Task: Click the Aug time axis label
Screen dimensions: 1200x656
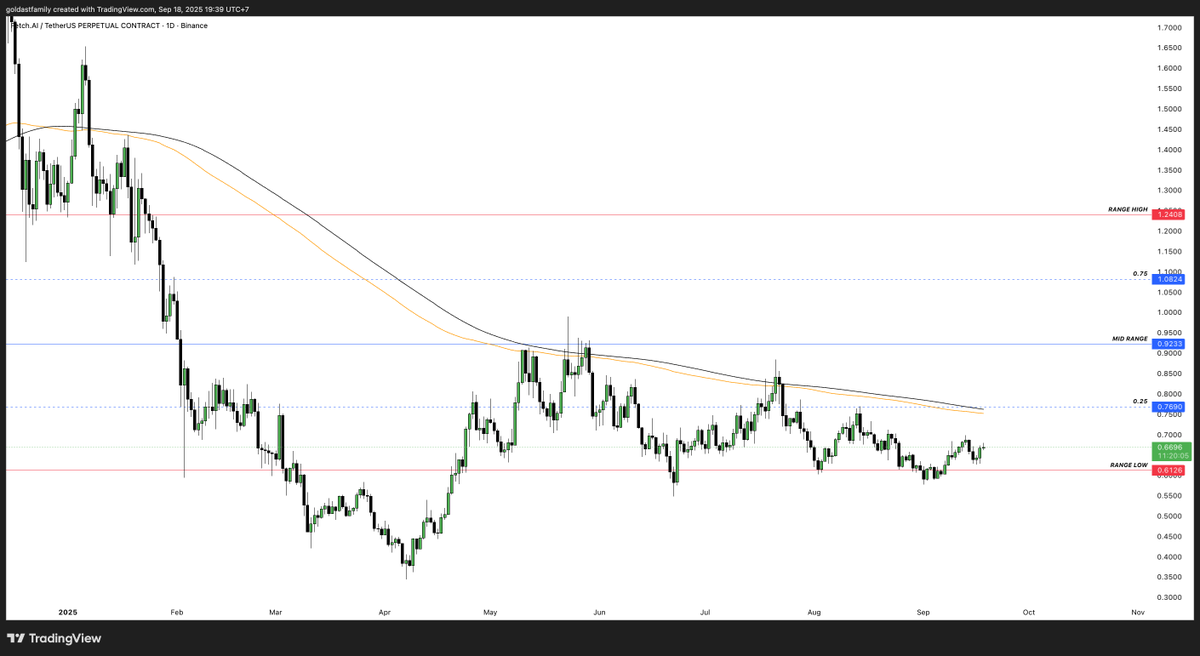Action: [812, 611]
